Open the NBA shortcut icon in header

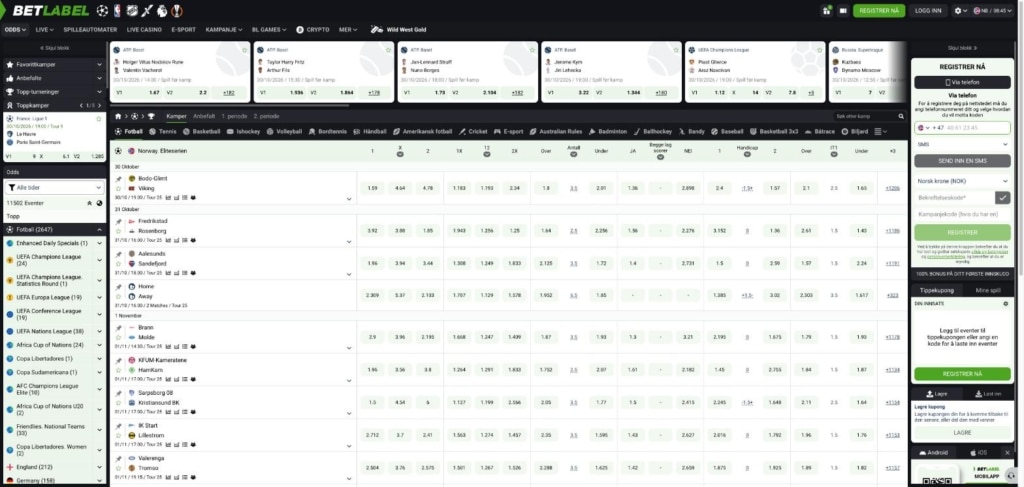pyautogui.click(x=118, y=10)
